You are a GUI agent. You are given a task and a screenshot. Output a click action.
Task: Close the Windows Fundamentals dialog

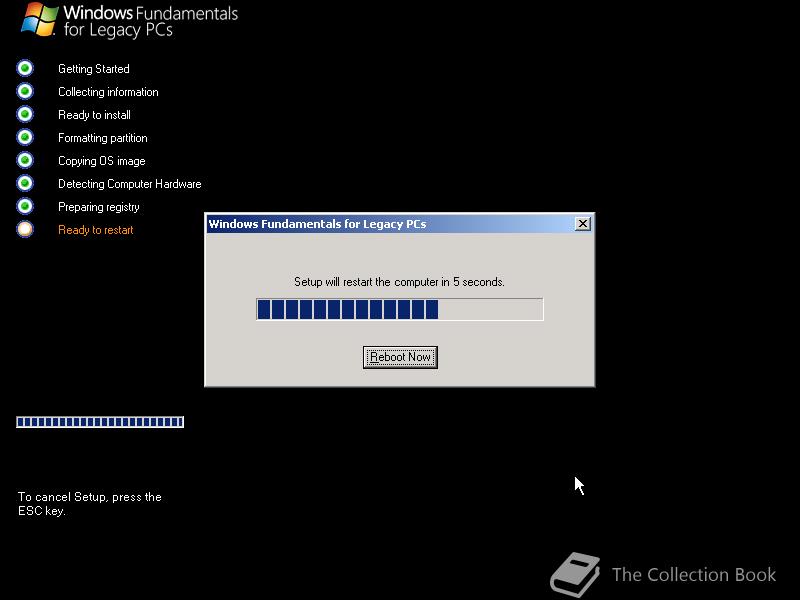[x=583, y=223]
